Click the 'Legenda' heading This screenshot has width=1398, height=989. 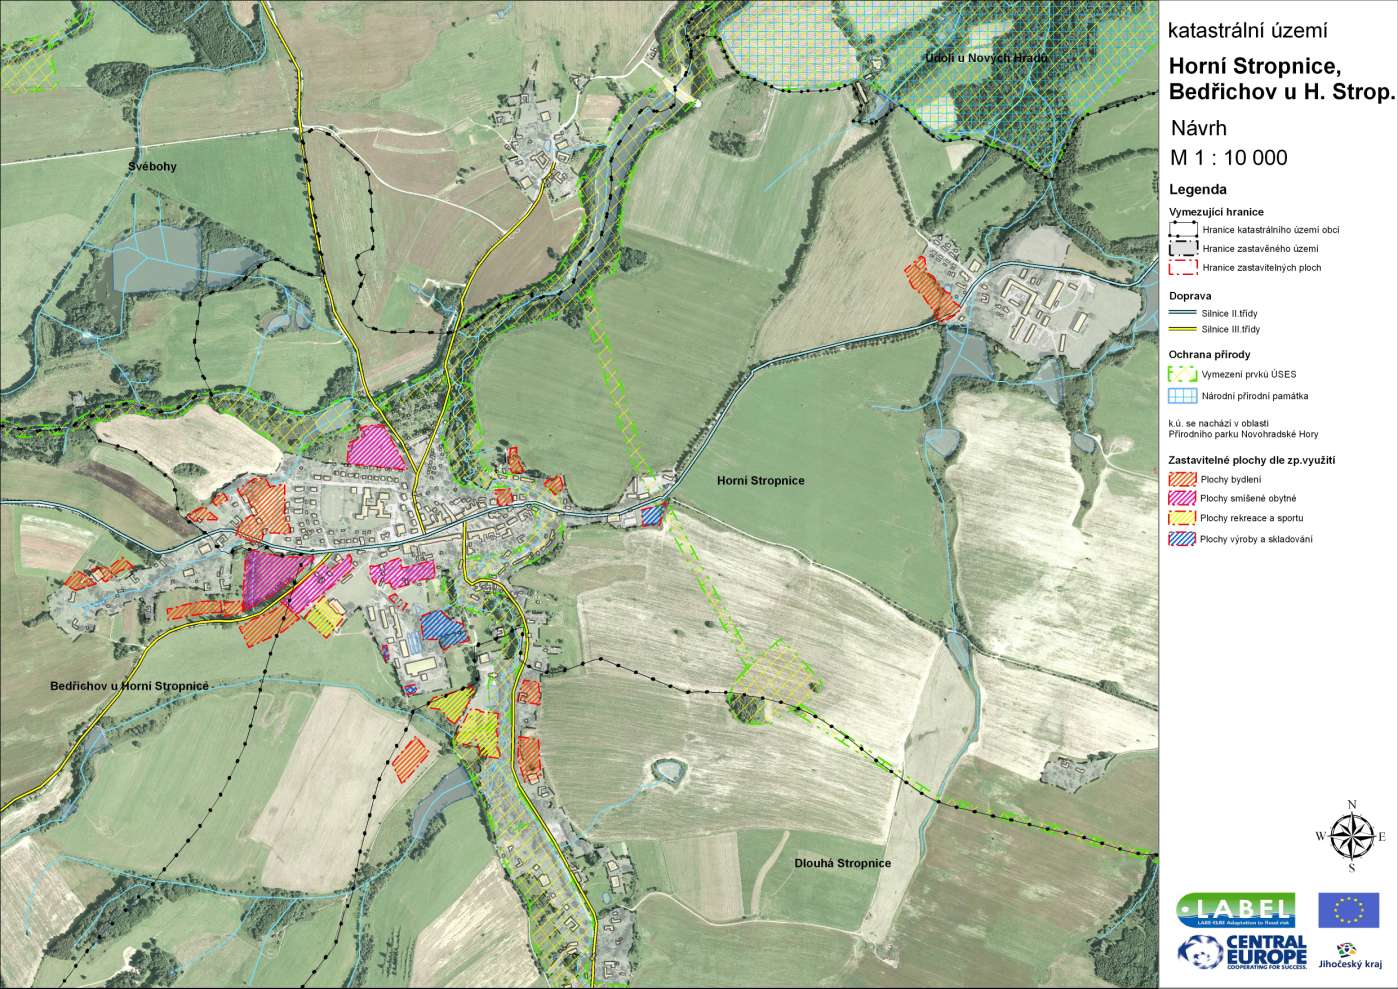pos(1198,189)
